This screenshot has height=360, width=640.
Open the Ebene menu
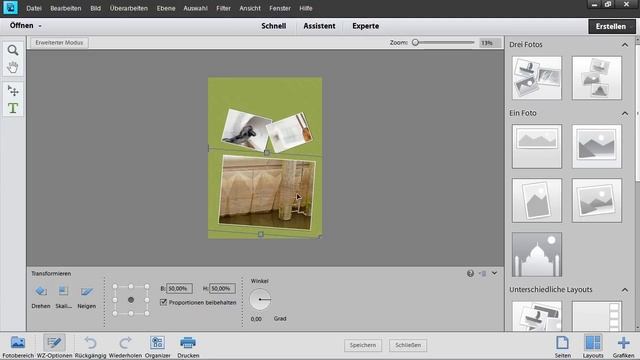[166, 8]
